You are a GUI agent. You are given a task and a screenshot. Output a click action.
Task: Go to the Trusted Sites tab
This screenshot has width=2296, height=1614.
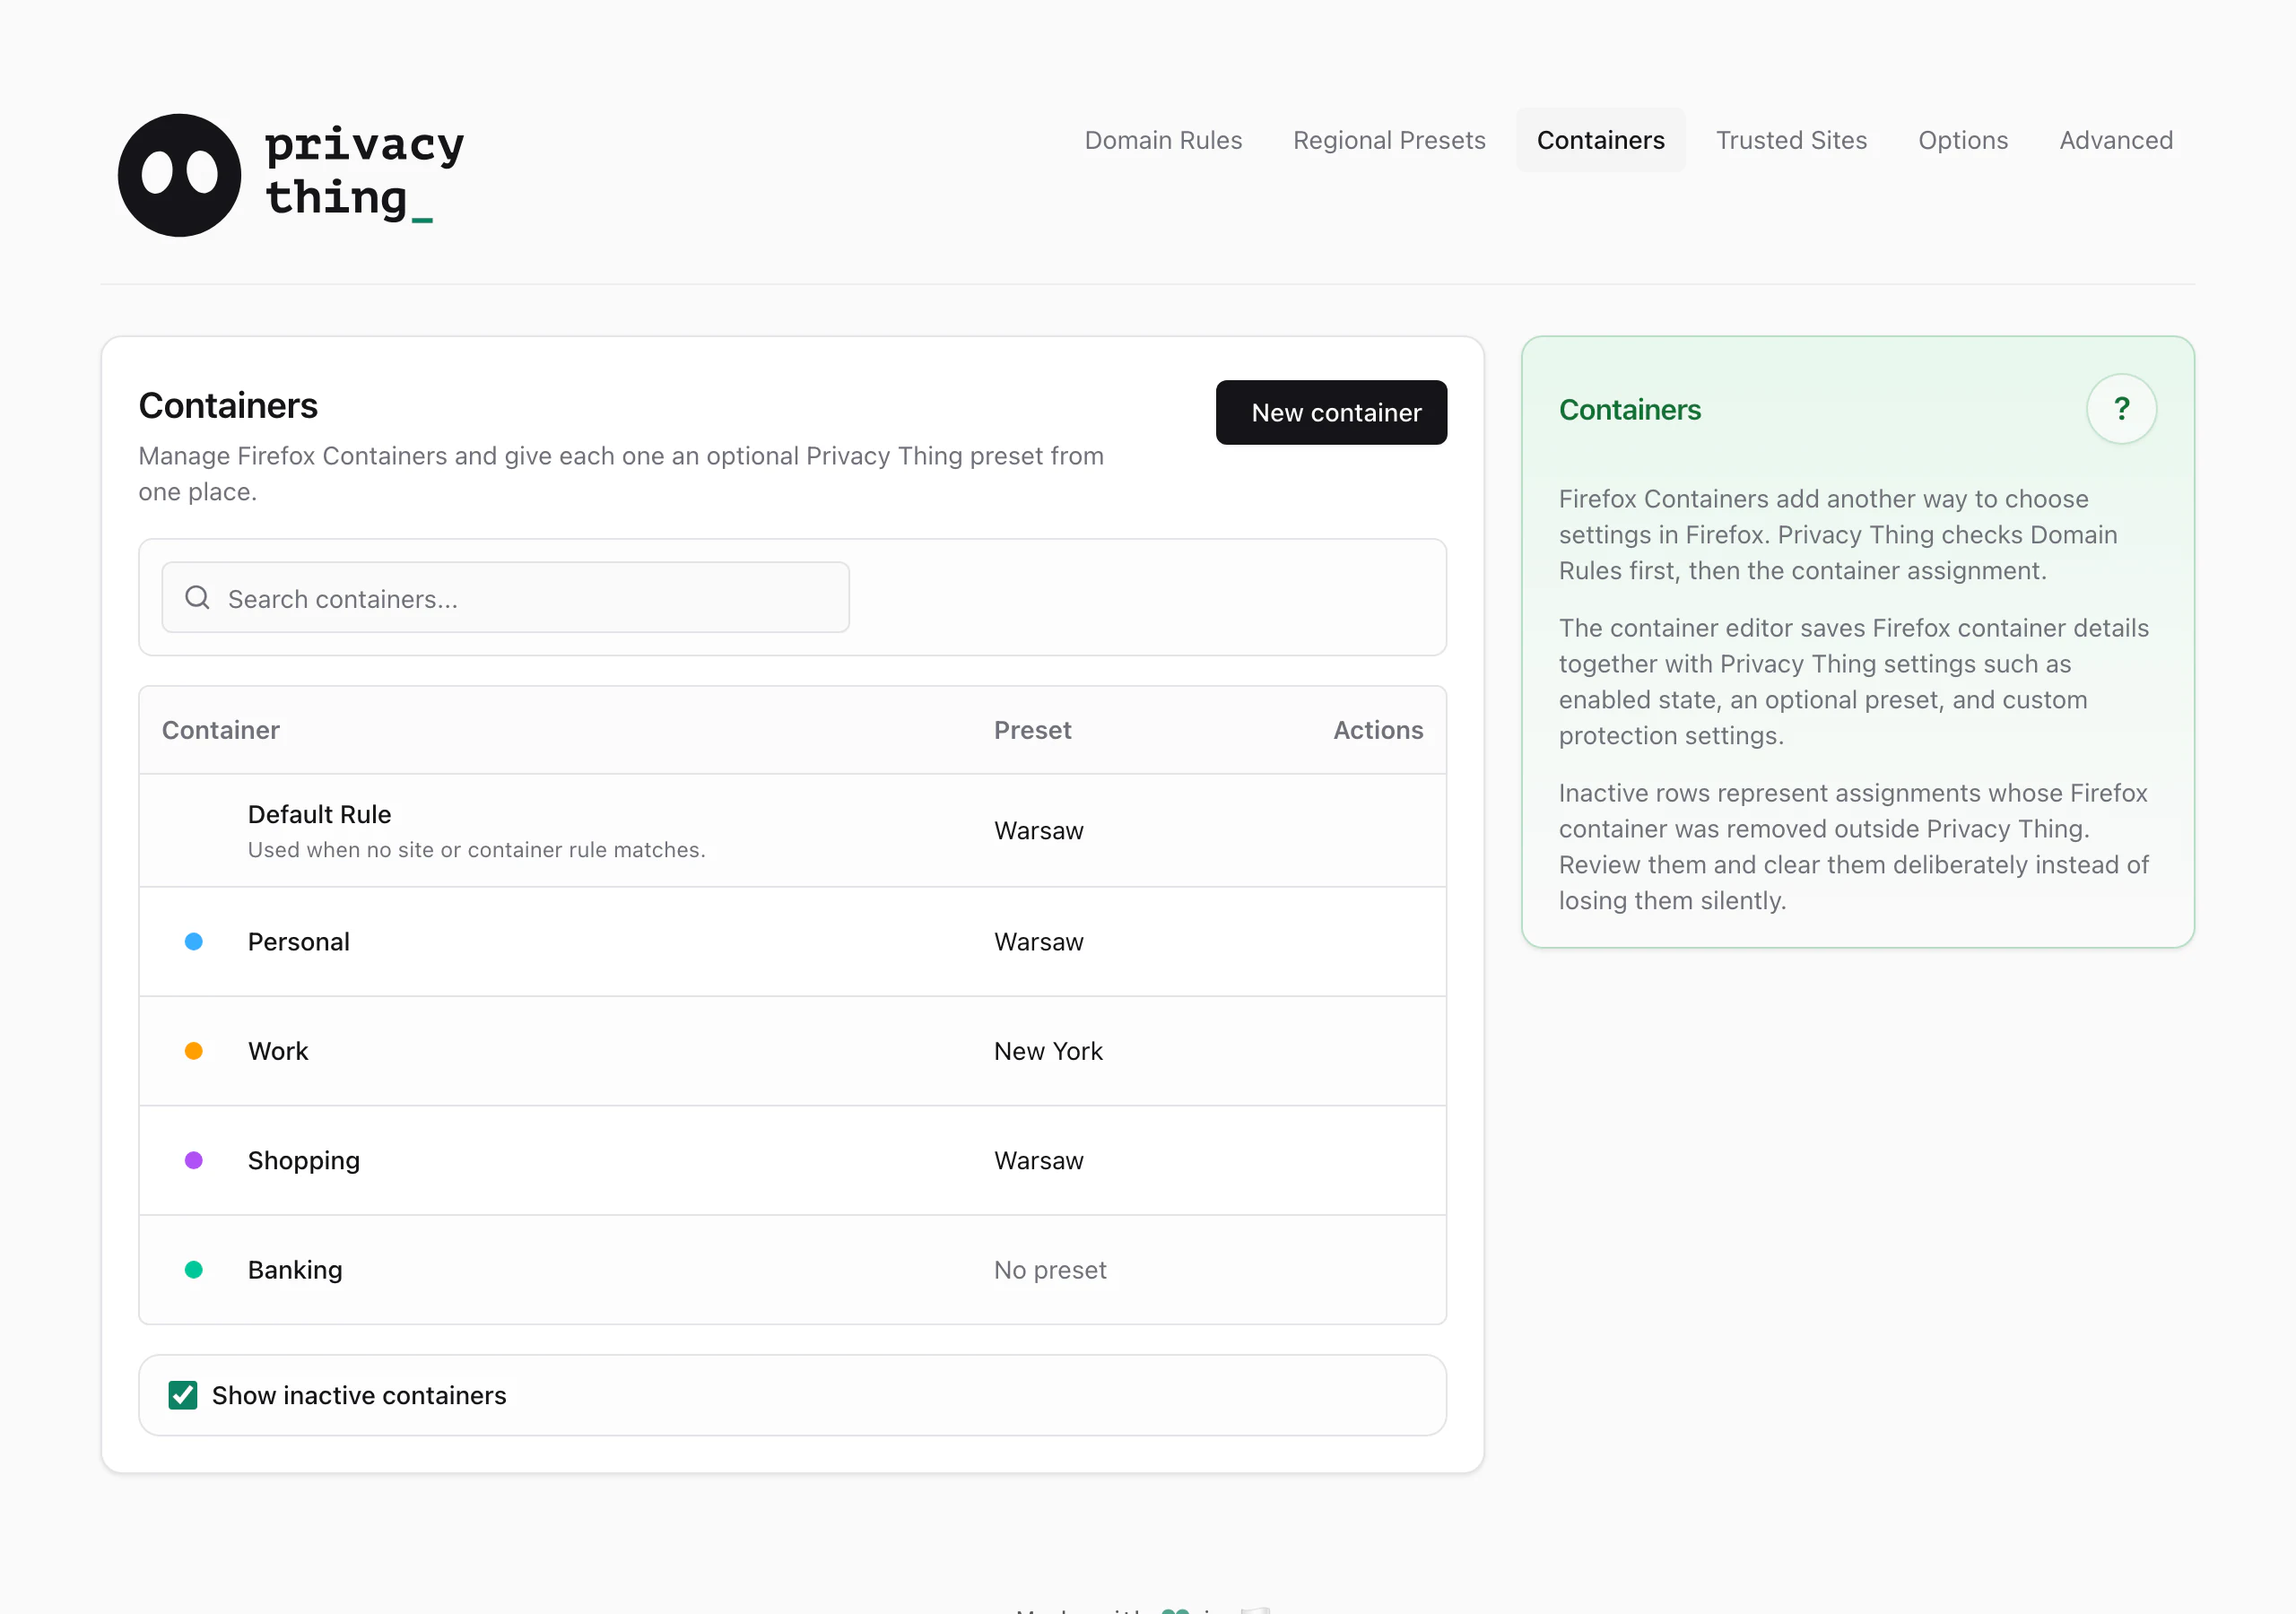pos(1791,140)
